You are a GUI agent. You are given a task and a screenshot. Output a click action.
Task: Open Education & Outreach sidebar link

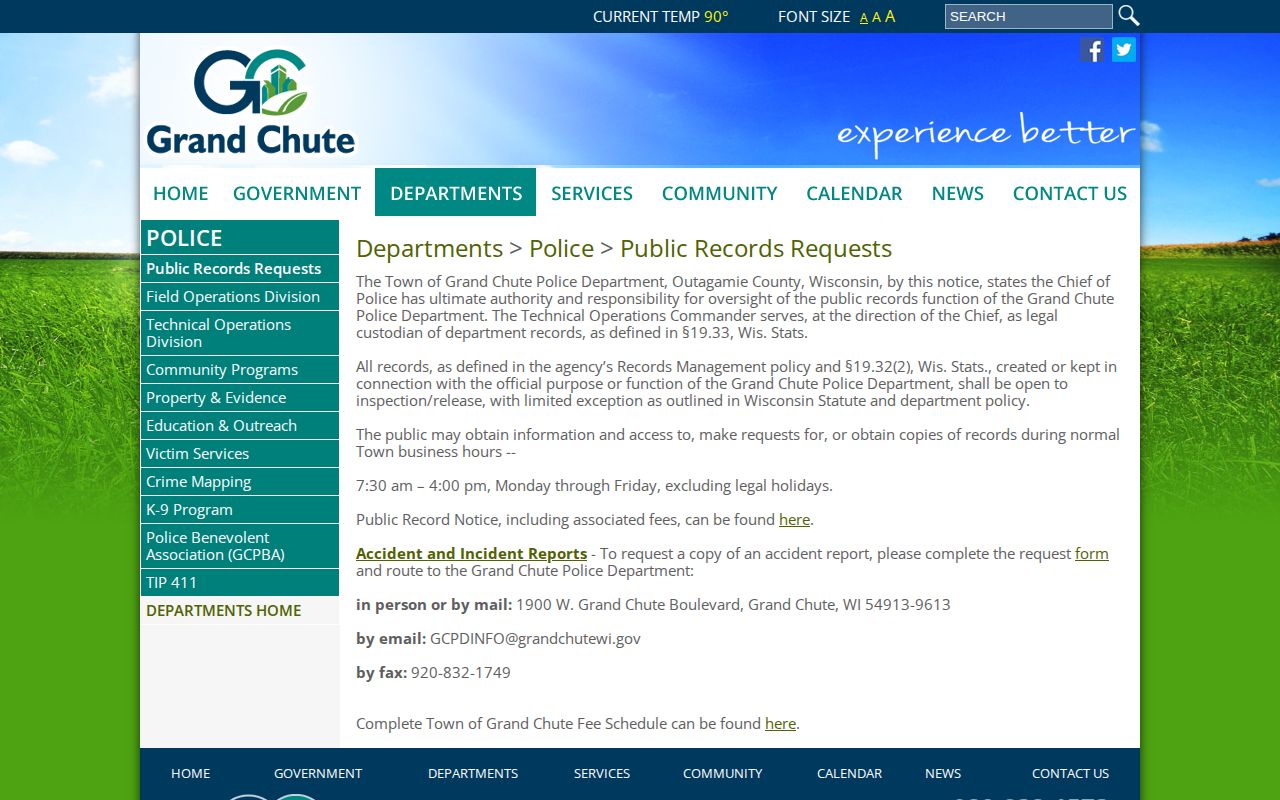240,425
